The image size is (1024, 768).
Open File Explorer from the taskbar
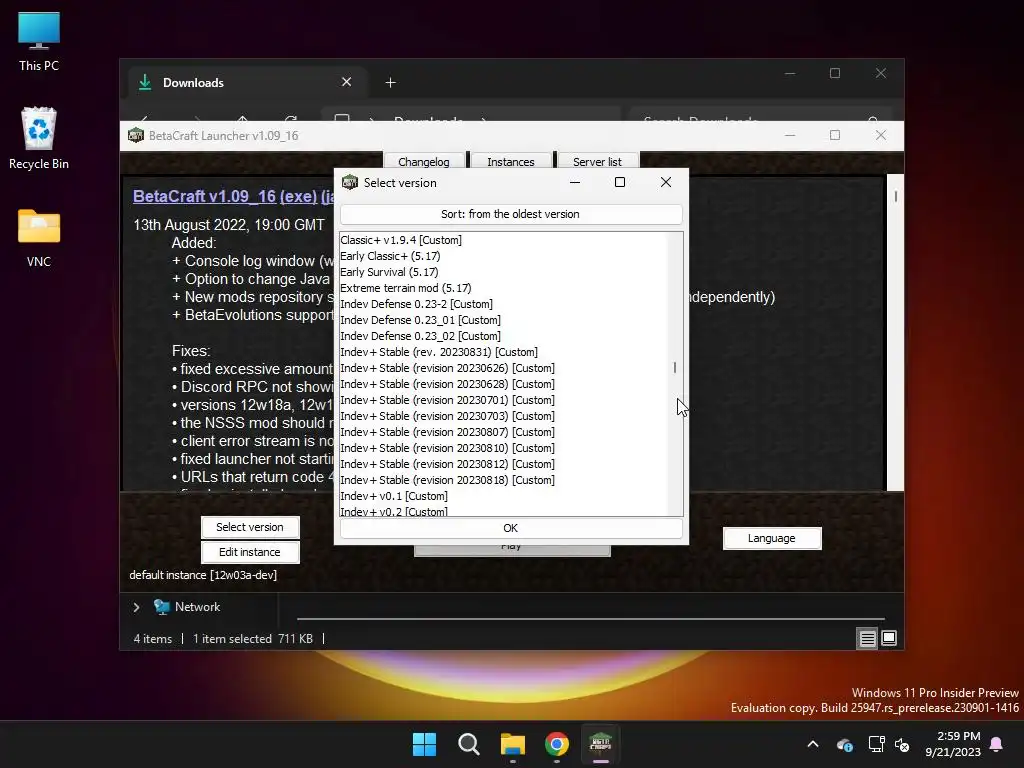pos(513,744)
